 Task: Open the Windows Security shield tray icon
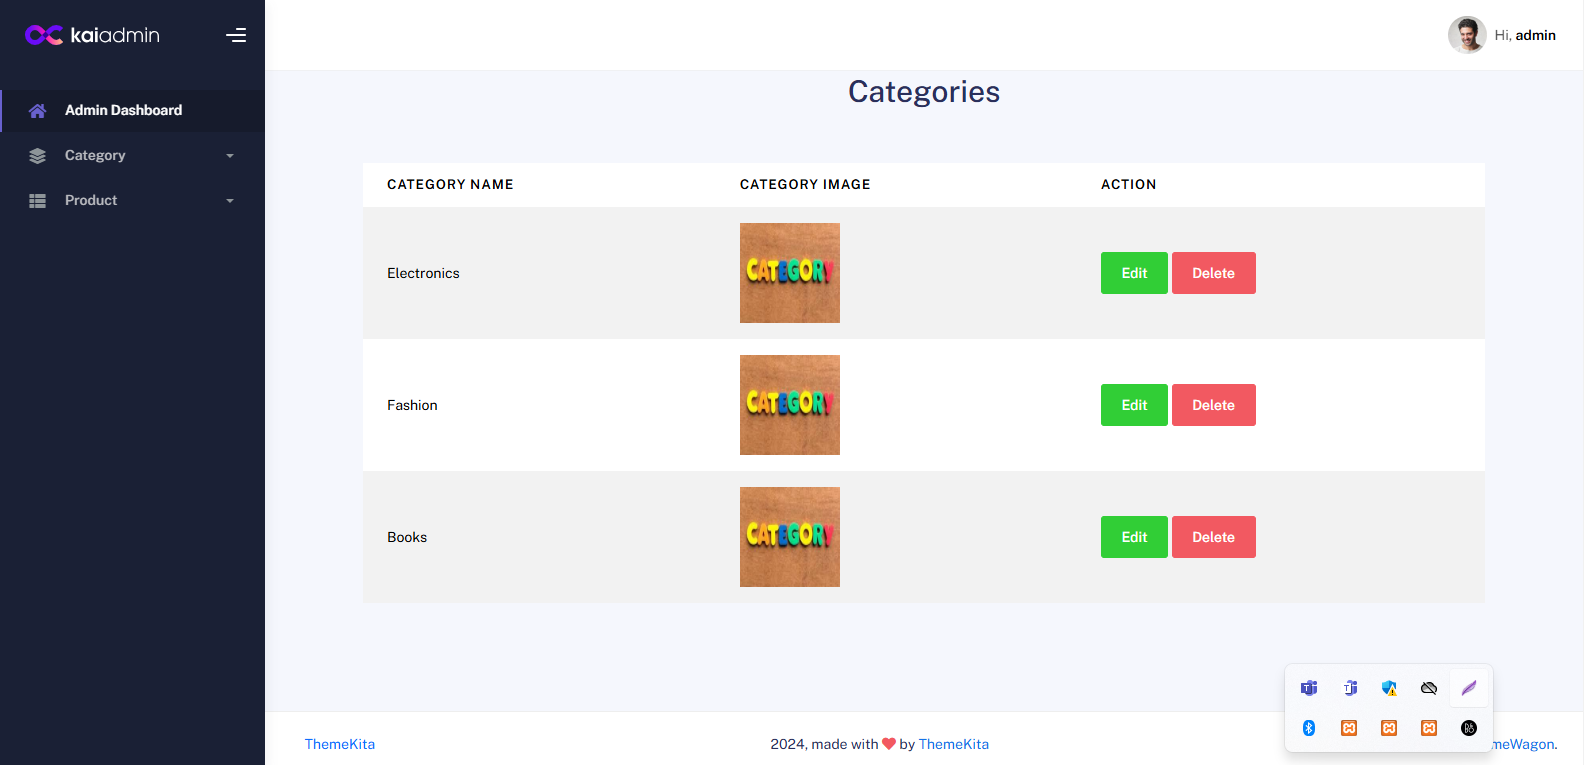[x=1389, y=688]
